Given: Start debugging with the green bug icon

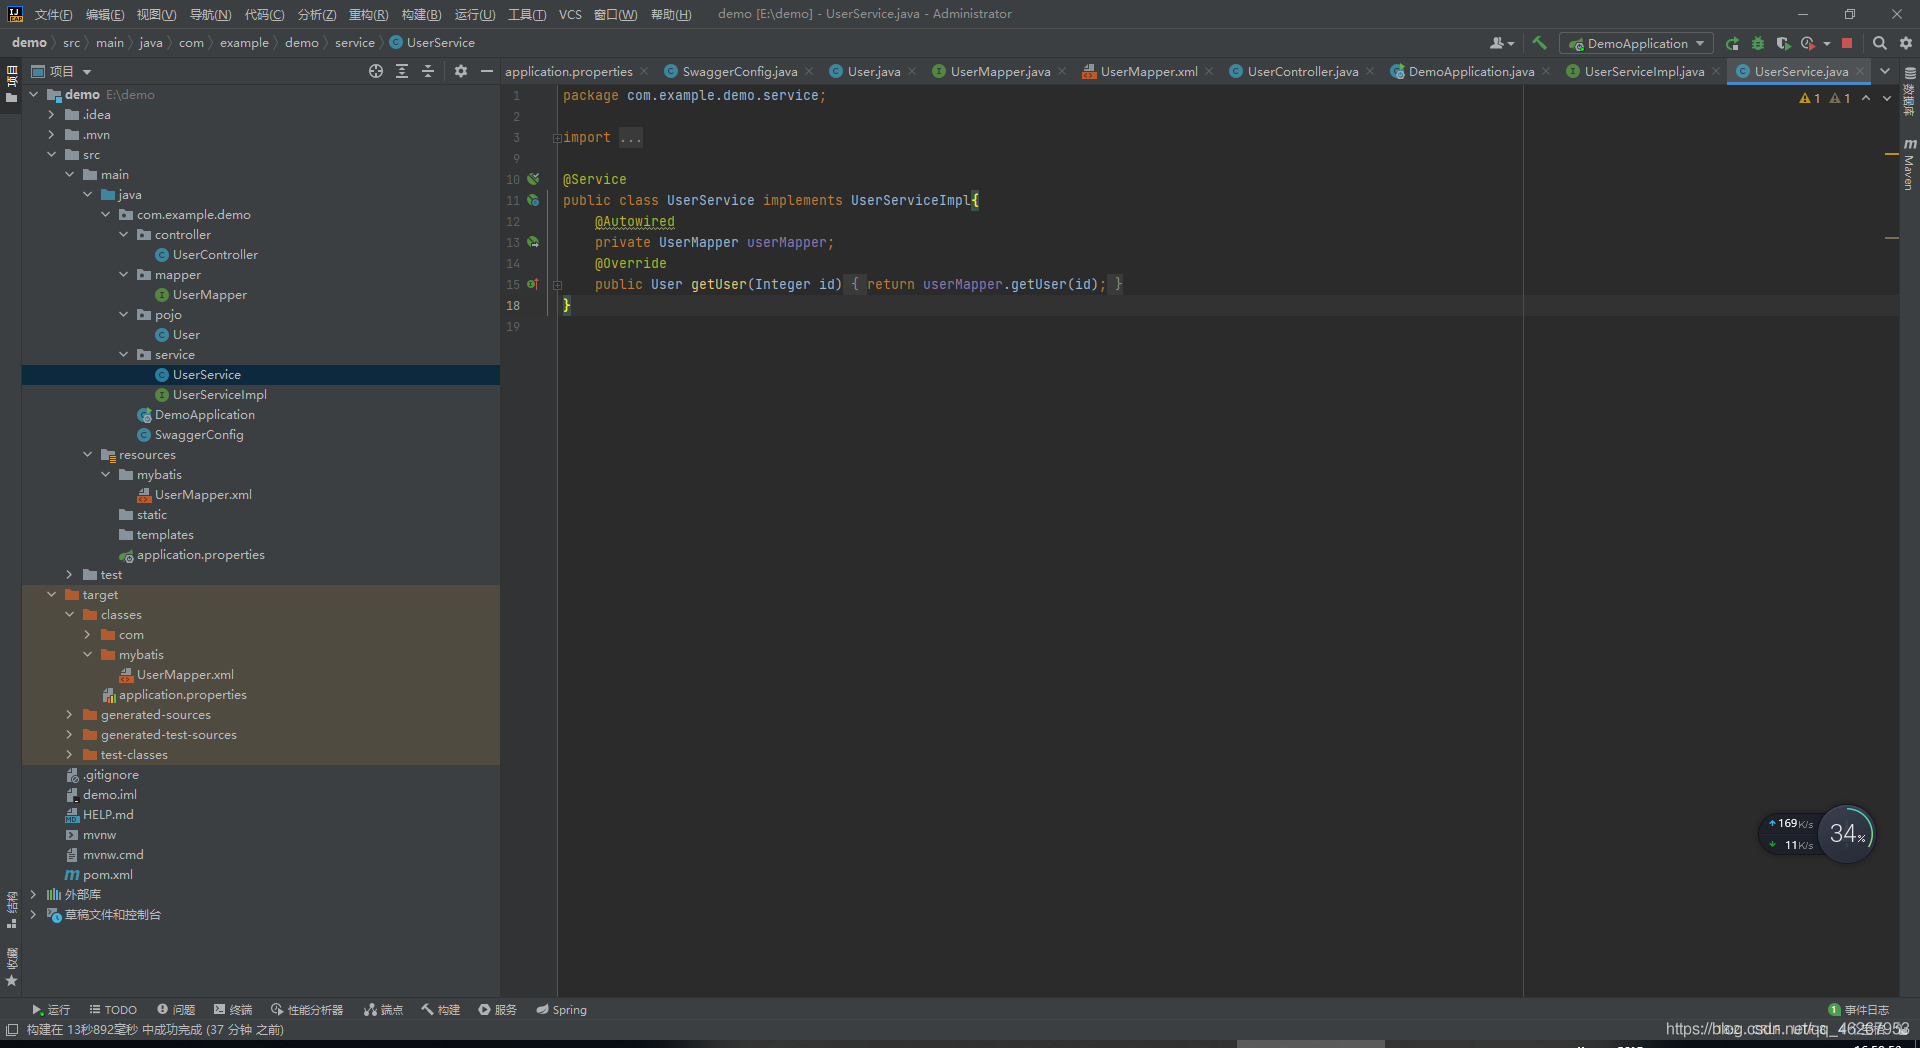Looking at the screenshot, I should (x=1758, y=43).
